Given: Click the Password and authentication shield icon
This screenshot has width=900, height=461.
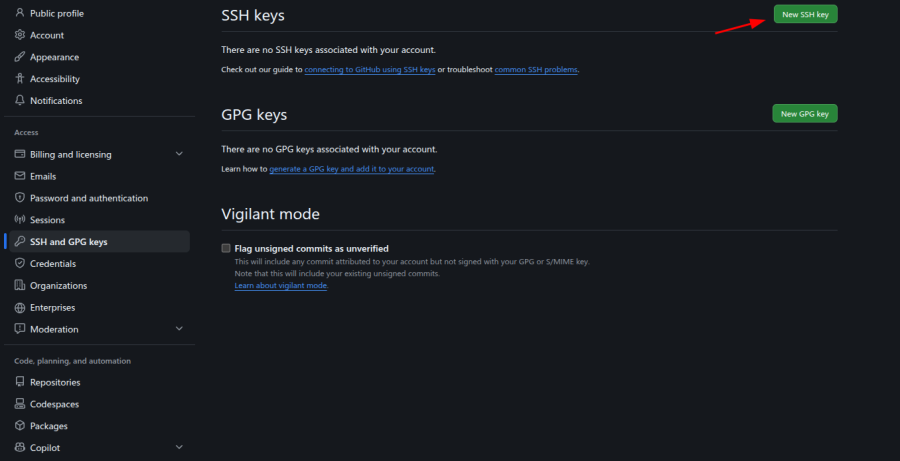Looking at the screenshot, I should (20, 198).
